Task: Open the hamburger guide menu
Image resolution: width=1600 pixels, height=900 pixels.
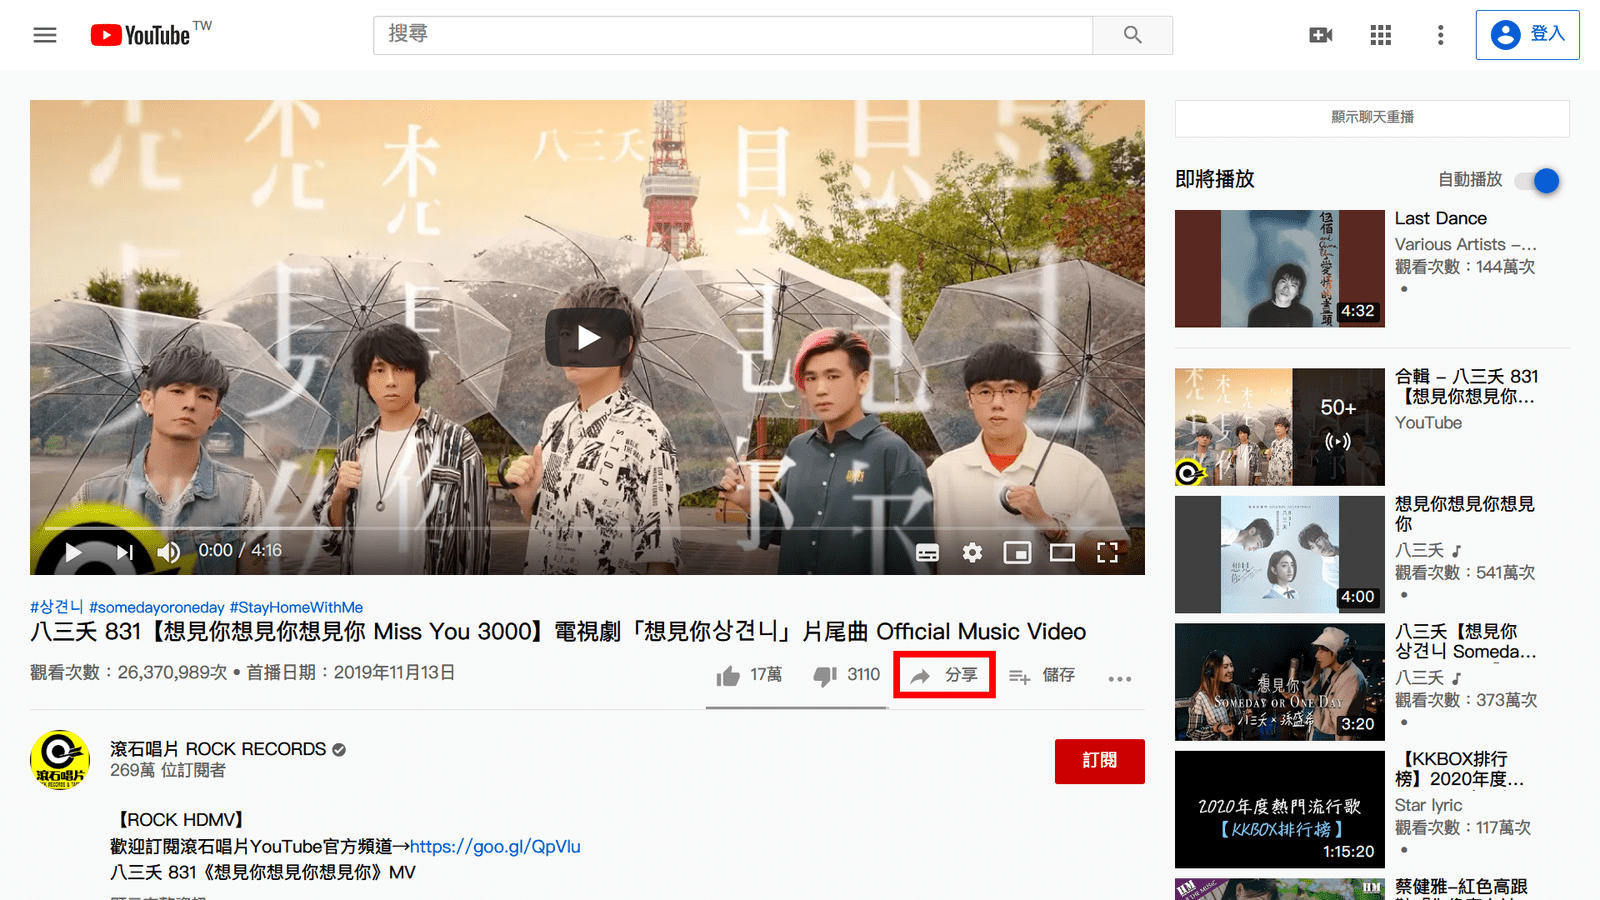Action: pyautogui.click(x=45, y=35)
